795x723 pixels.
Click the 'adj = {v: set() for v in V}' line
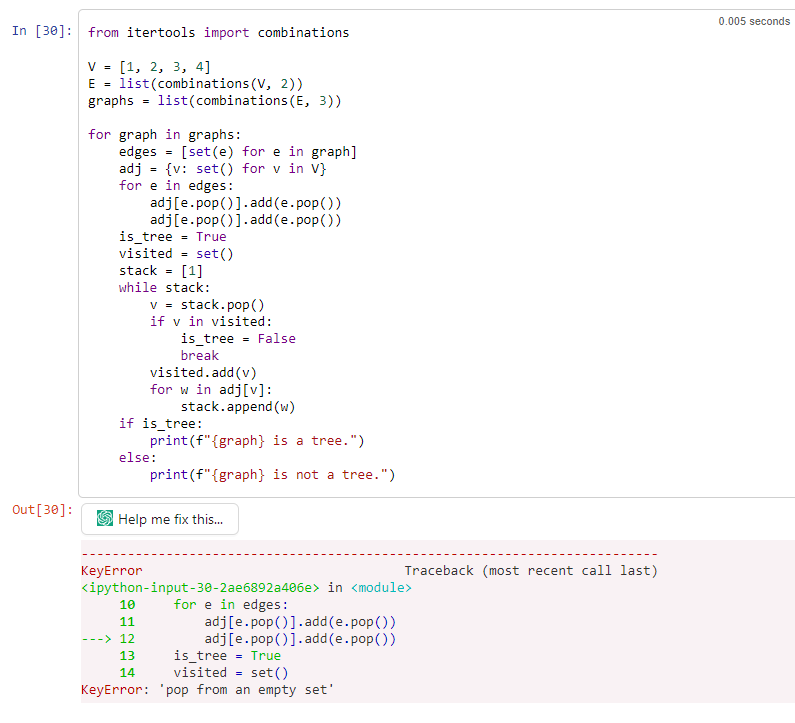point(223,169)
